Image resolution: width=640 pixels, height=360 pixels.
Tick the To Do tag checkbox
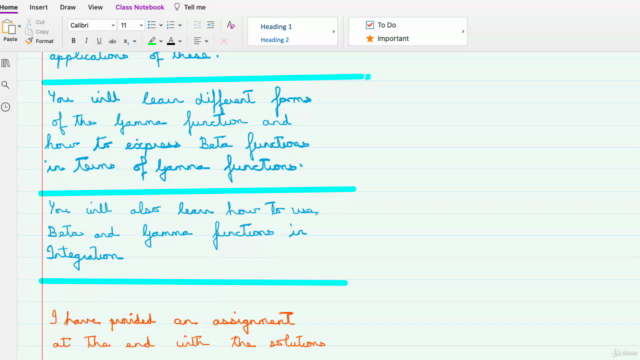tap(370, 25)
